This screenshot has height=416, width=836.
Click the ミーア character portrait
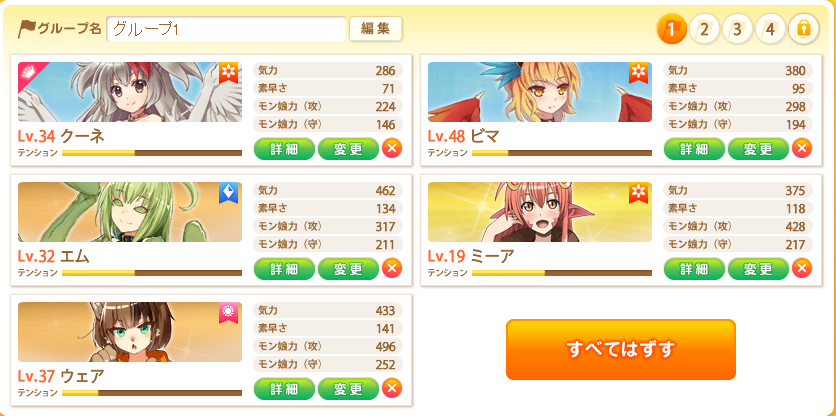click(x=540, y=212)
